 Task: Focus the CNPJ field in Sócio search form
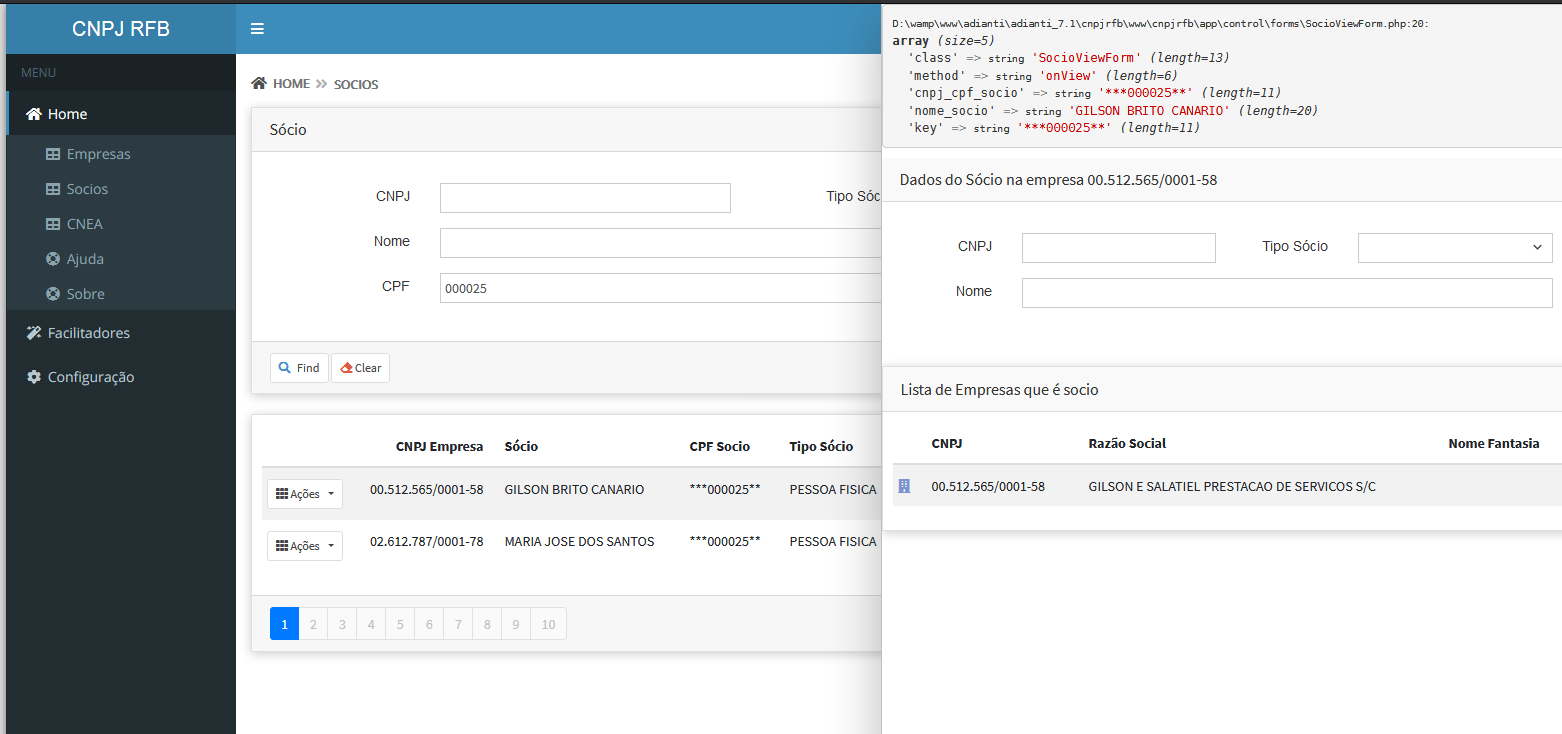pyautogui.click(x=585, y=198)
